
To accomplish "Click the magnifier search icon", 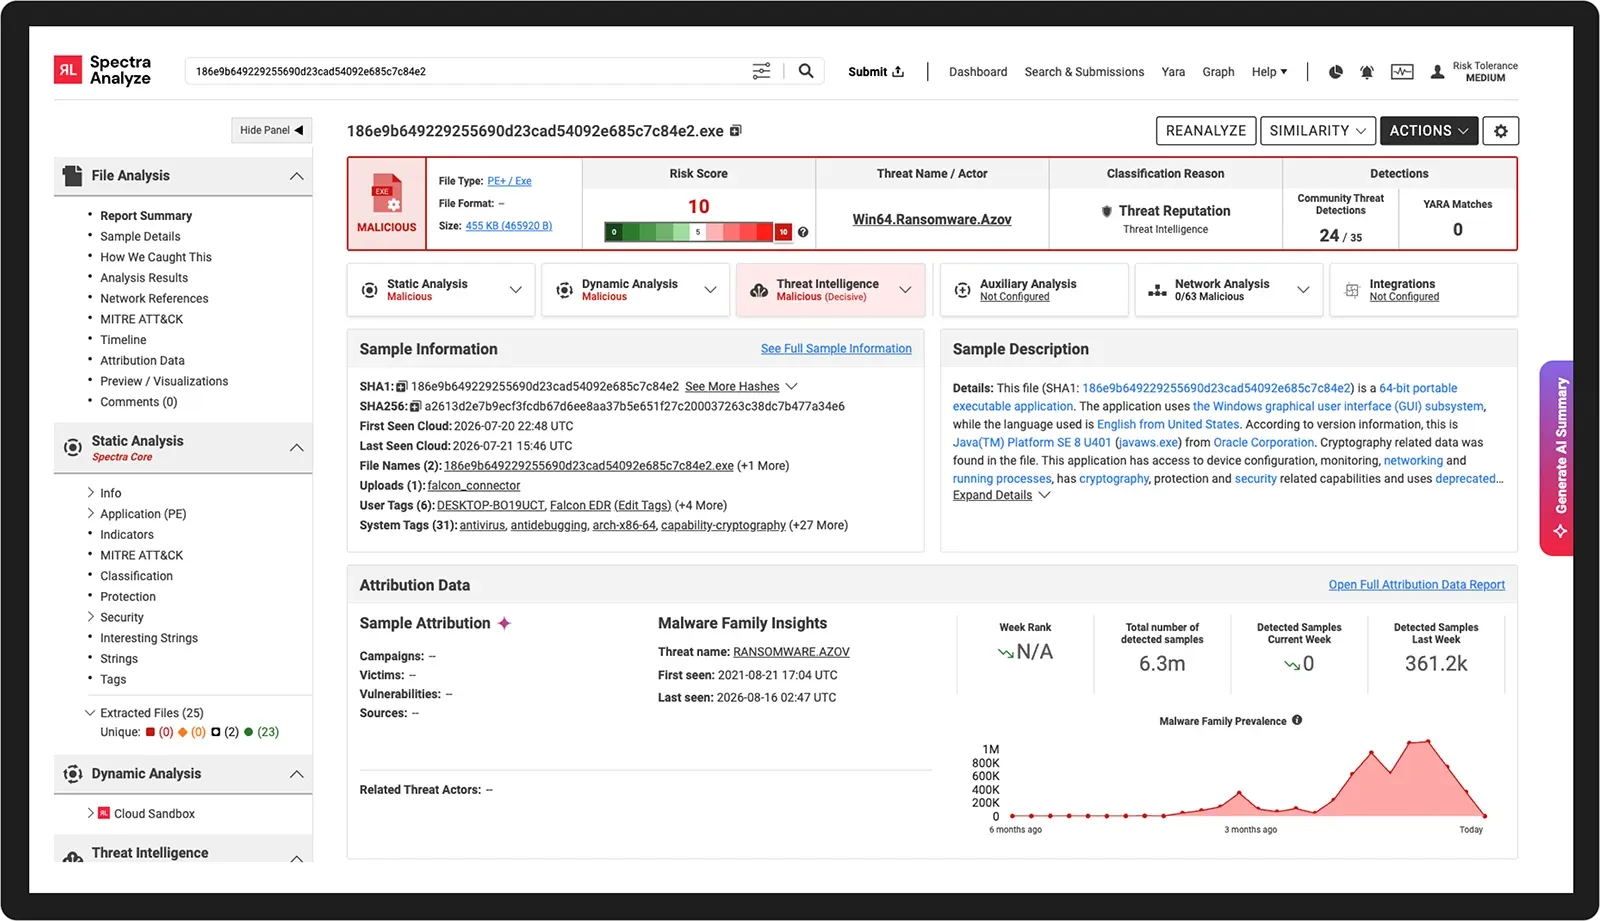I will tap(805, 71).
